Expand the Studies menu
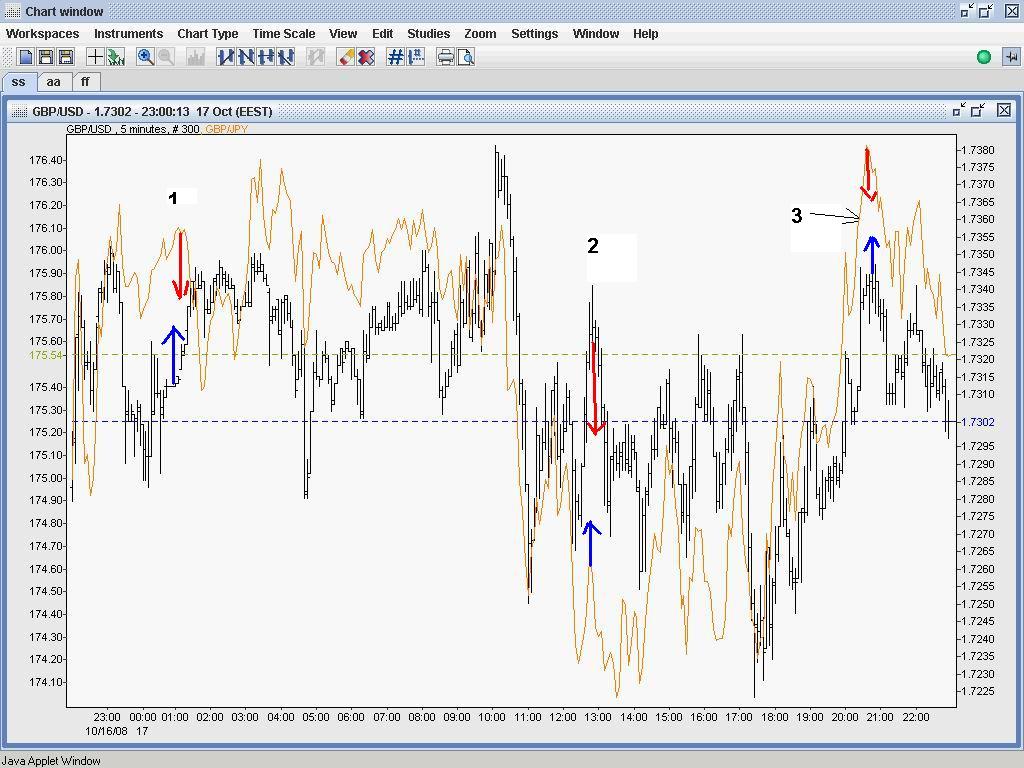 click(428, 33)
